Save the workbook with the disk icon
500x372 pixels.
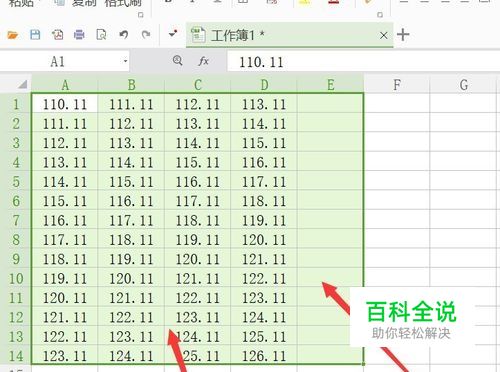[x=35, y=35]
